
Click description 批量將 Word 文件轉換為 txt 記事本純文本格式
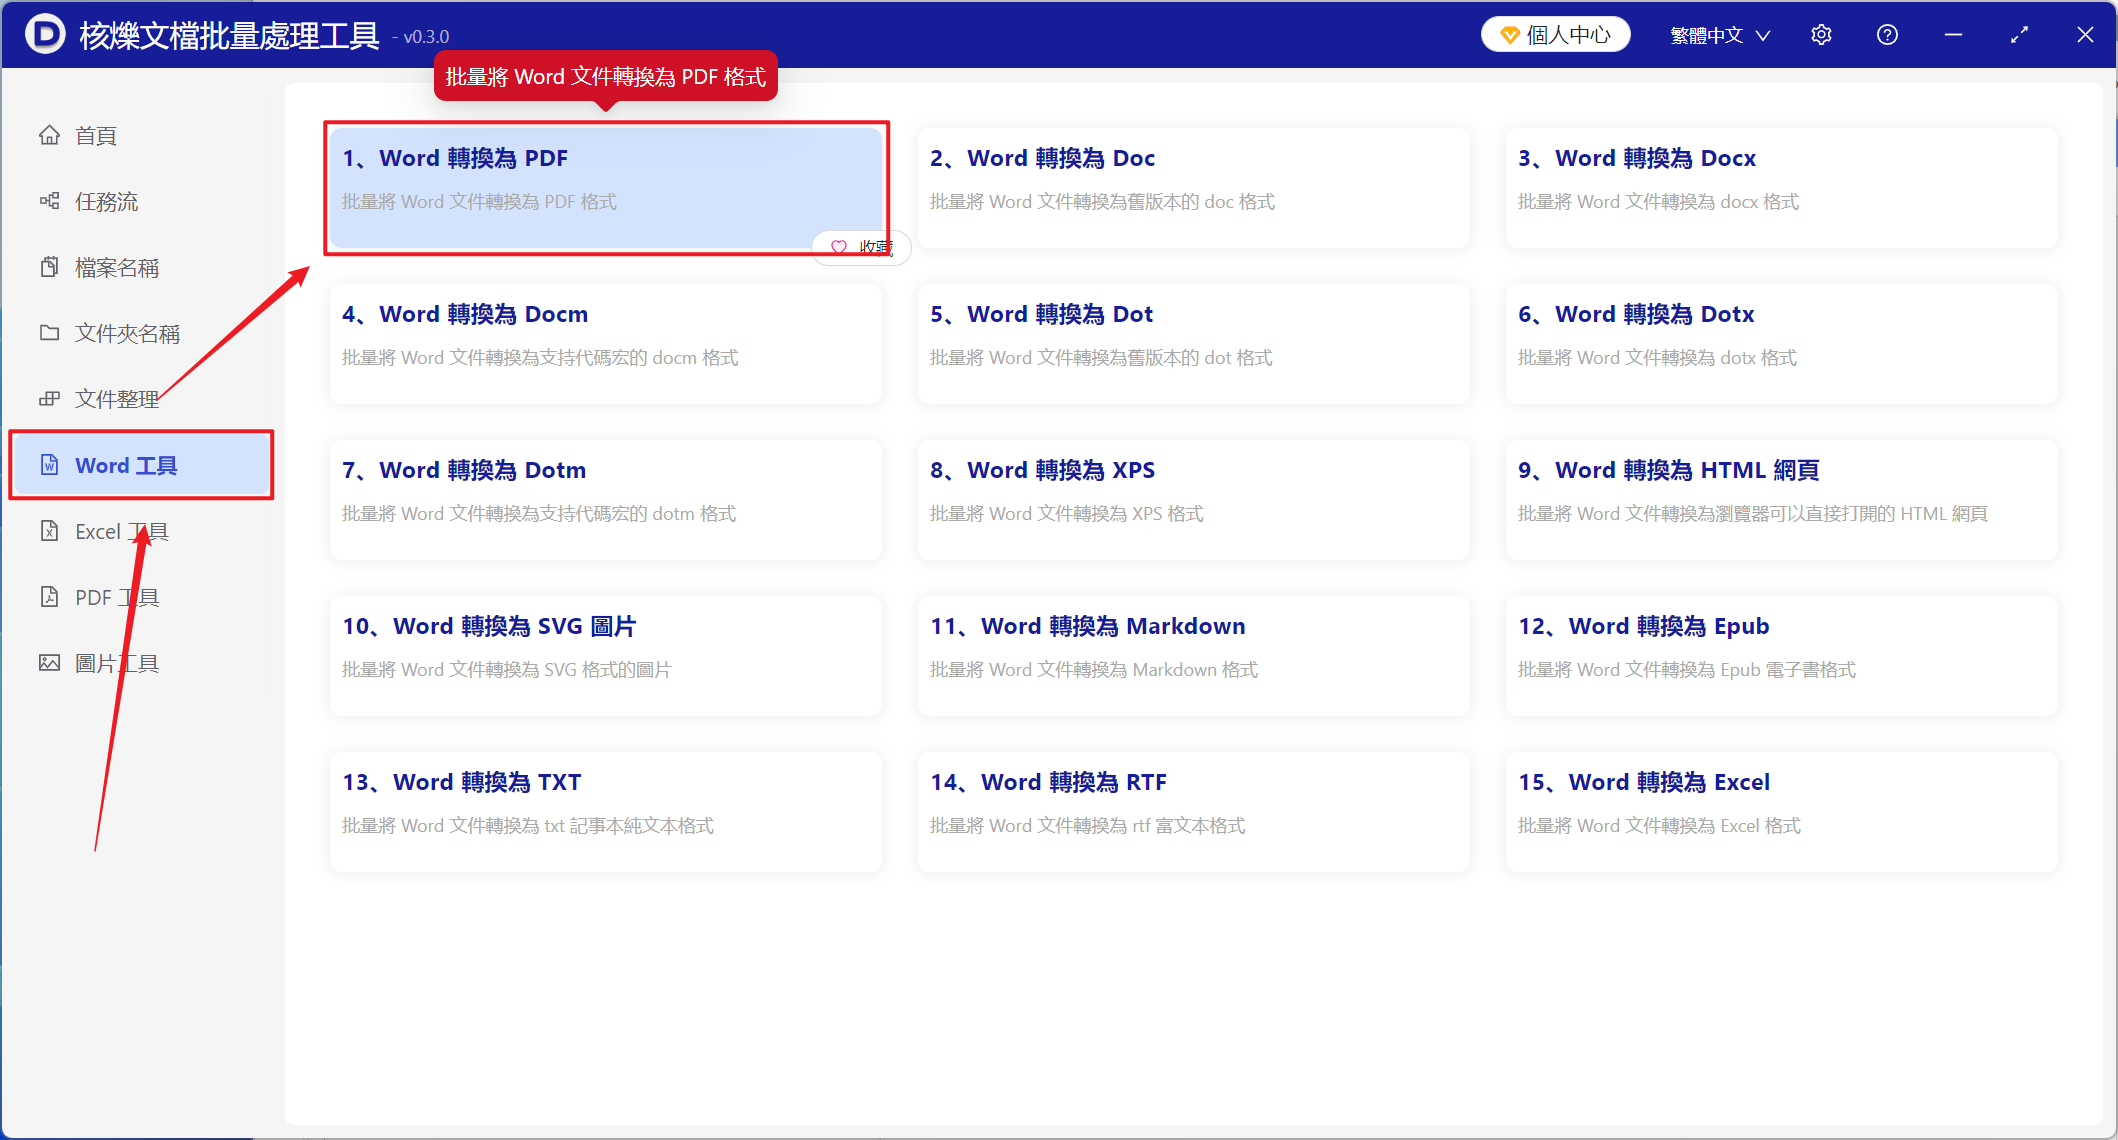pos(528,826)
